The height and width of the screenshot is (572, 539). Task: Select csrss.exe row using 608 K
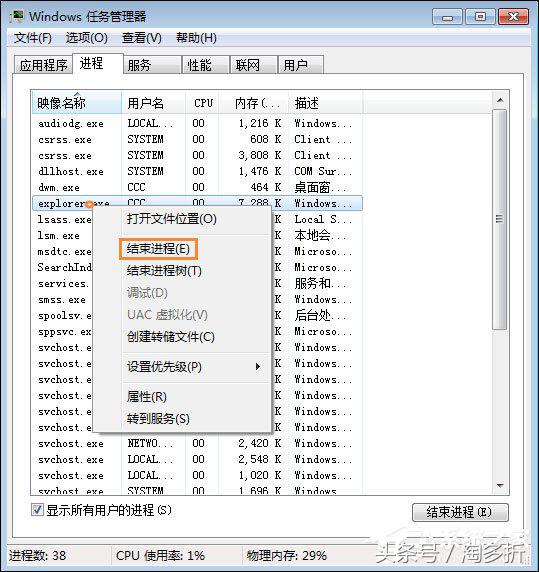[x=197, y=139]
